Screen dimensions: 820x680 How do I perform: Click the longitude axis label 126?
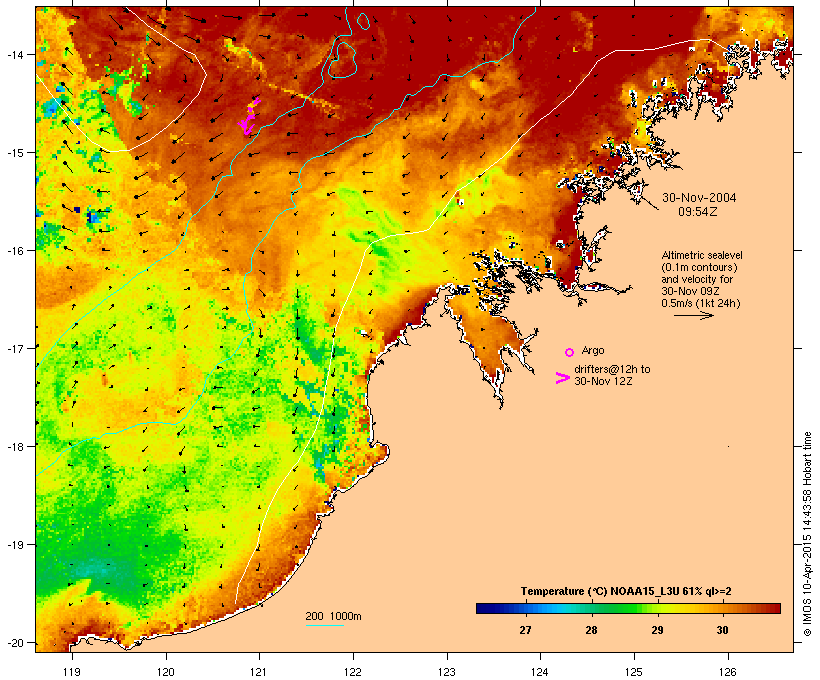[728, 672]
